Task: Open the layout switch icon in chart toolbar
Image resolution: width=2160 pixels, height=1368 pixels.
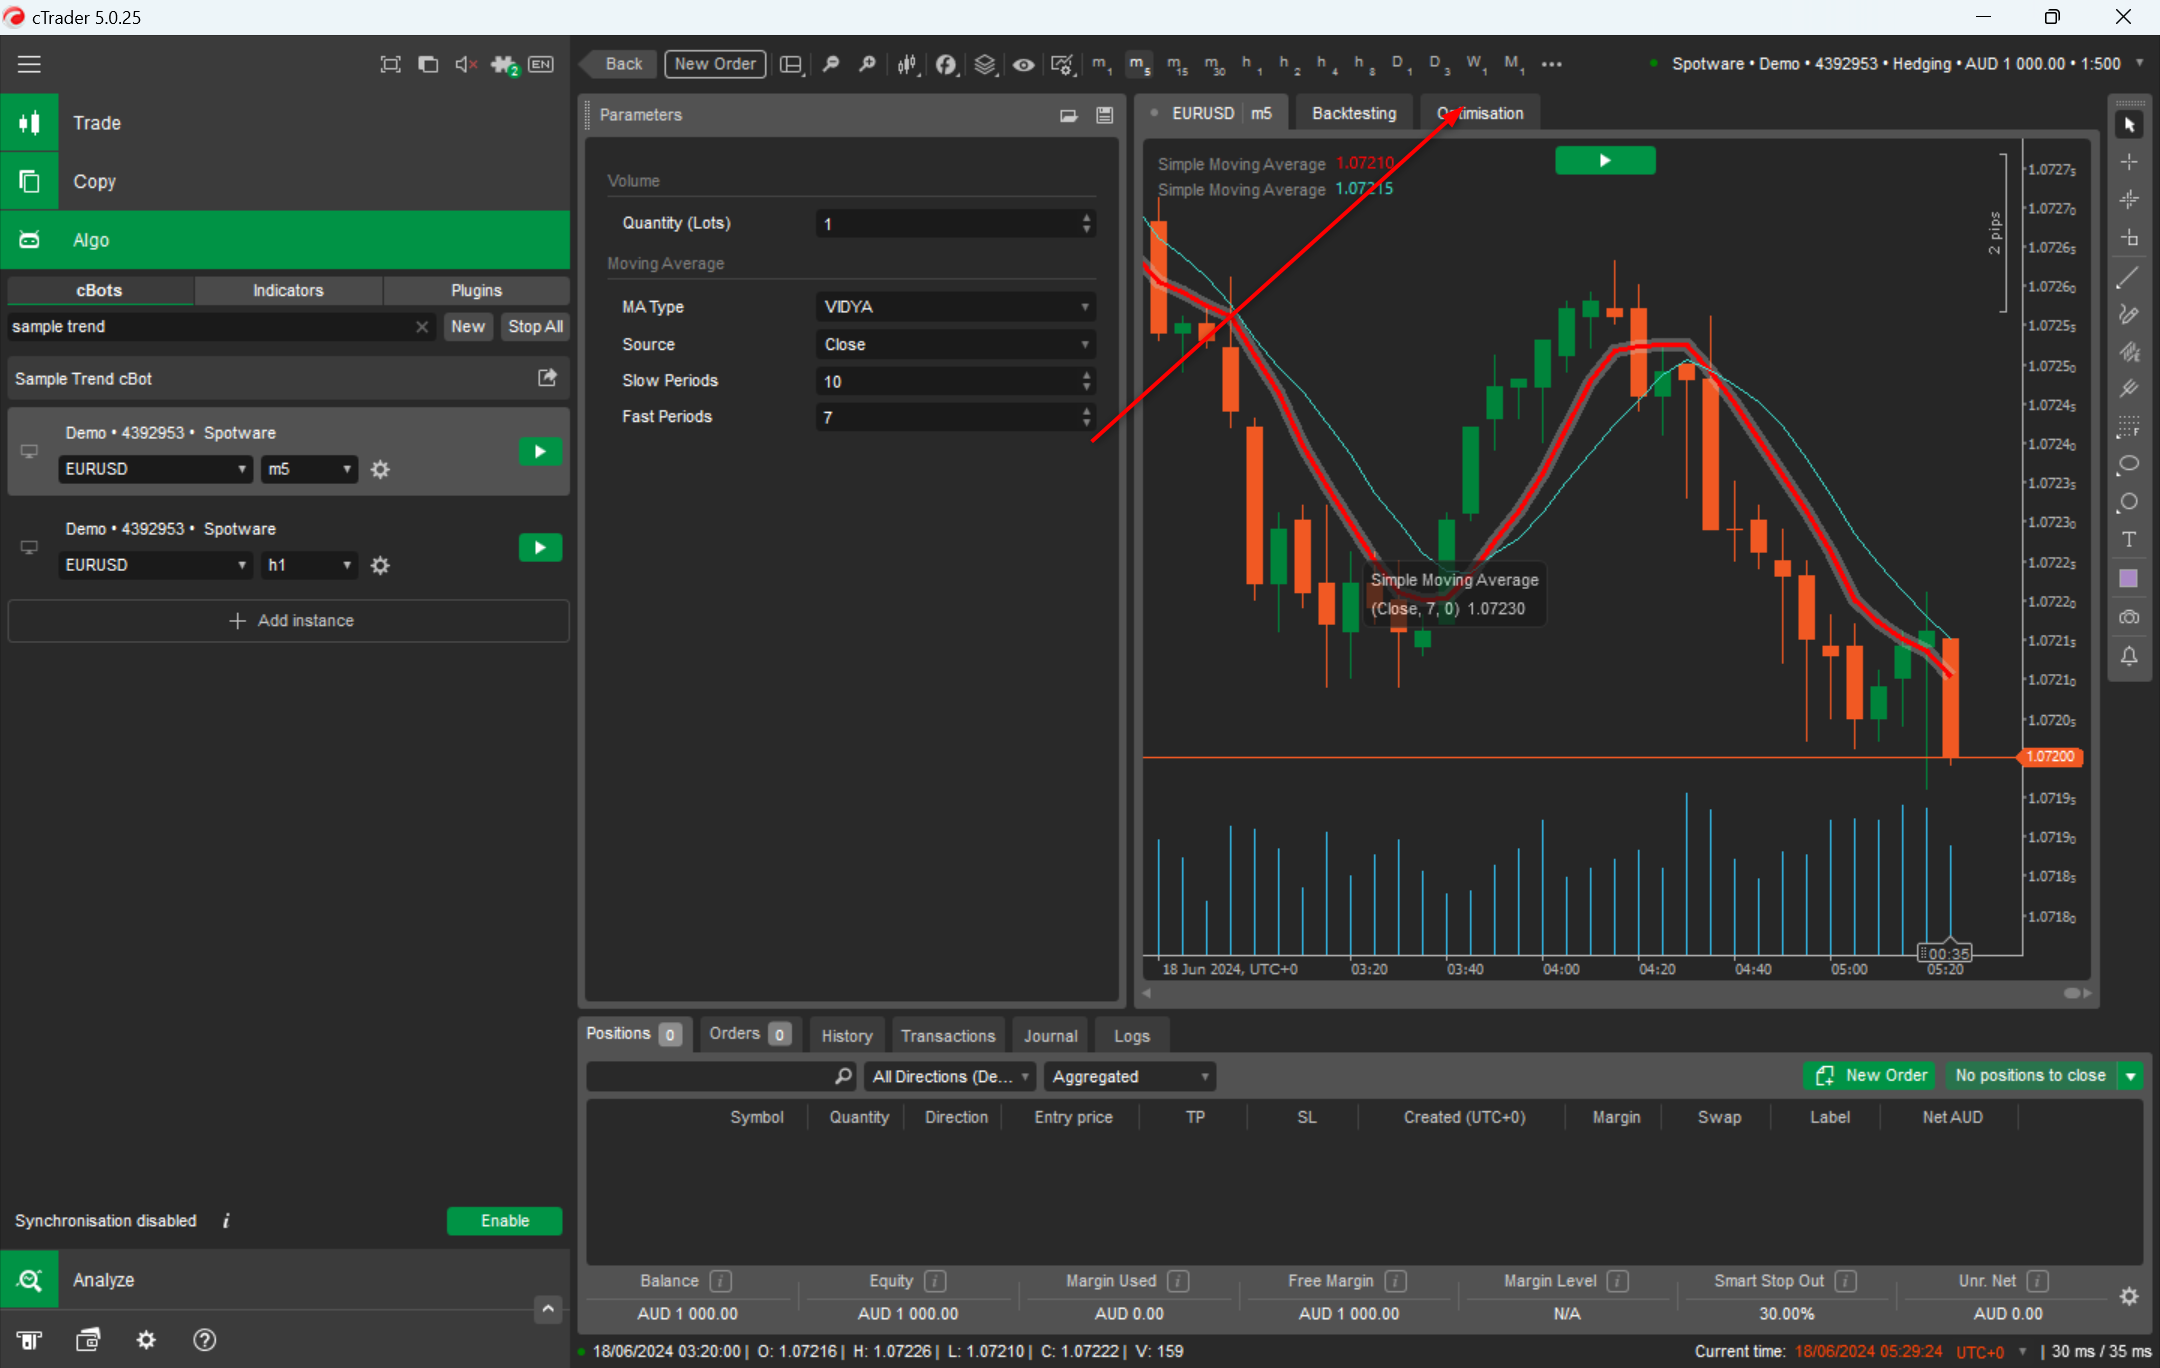Action: click(x=791, y=64)
